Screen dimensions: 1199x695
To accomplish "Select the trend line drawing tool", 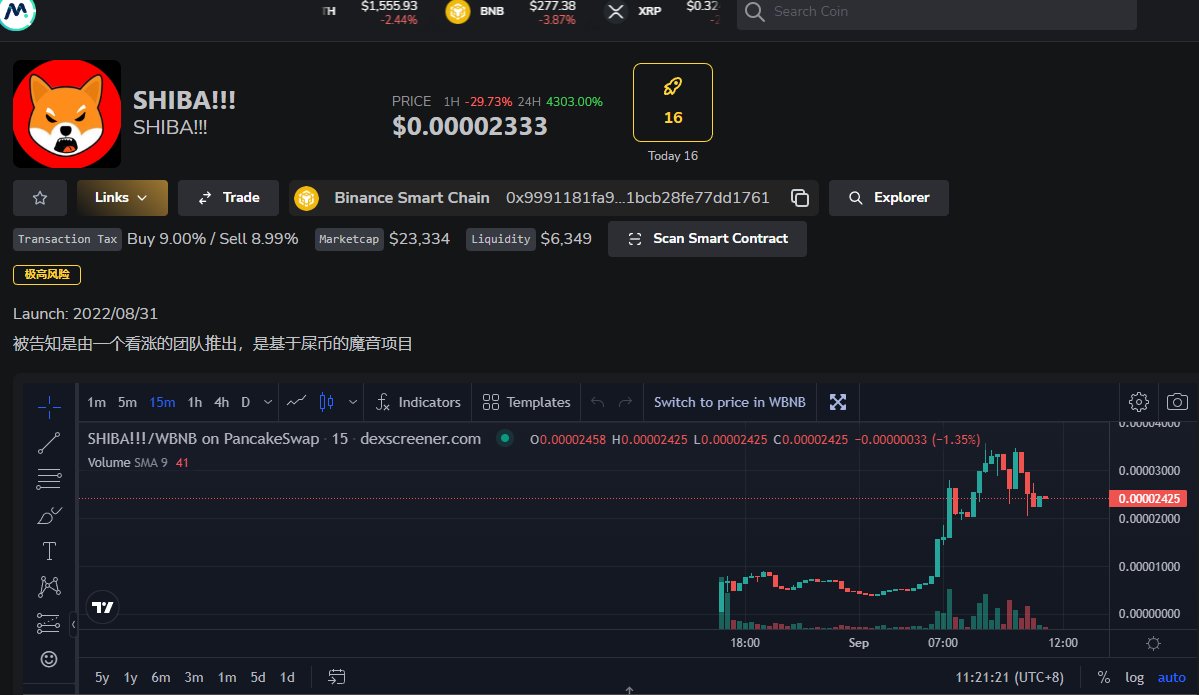I will point(49,443).
